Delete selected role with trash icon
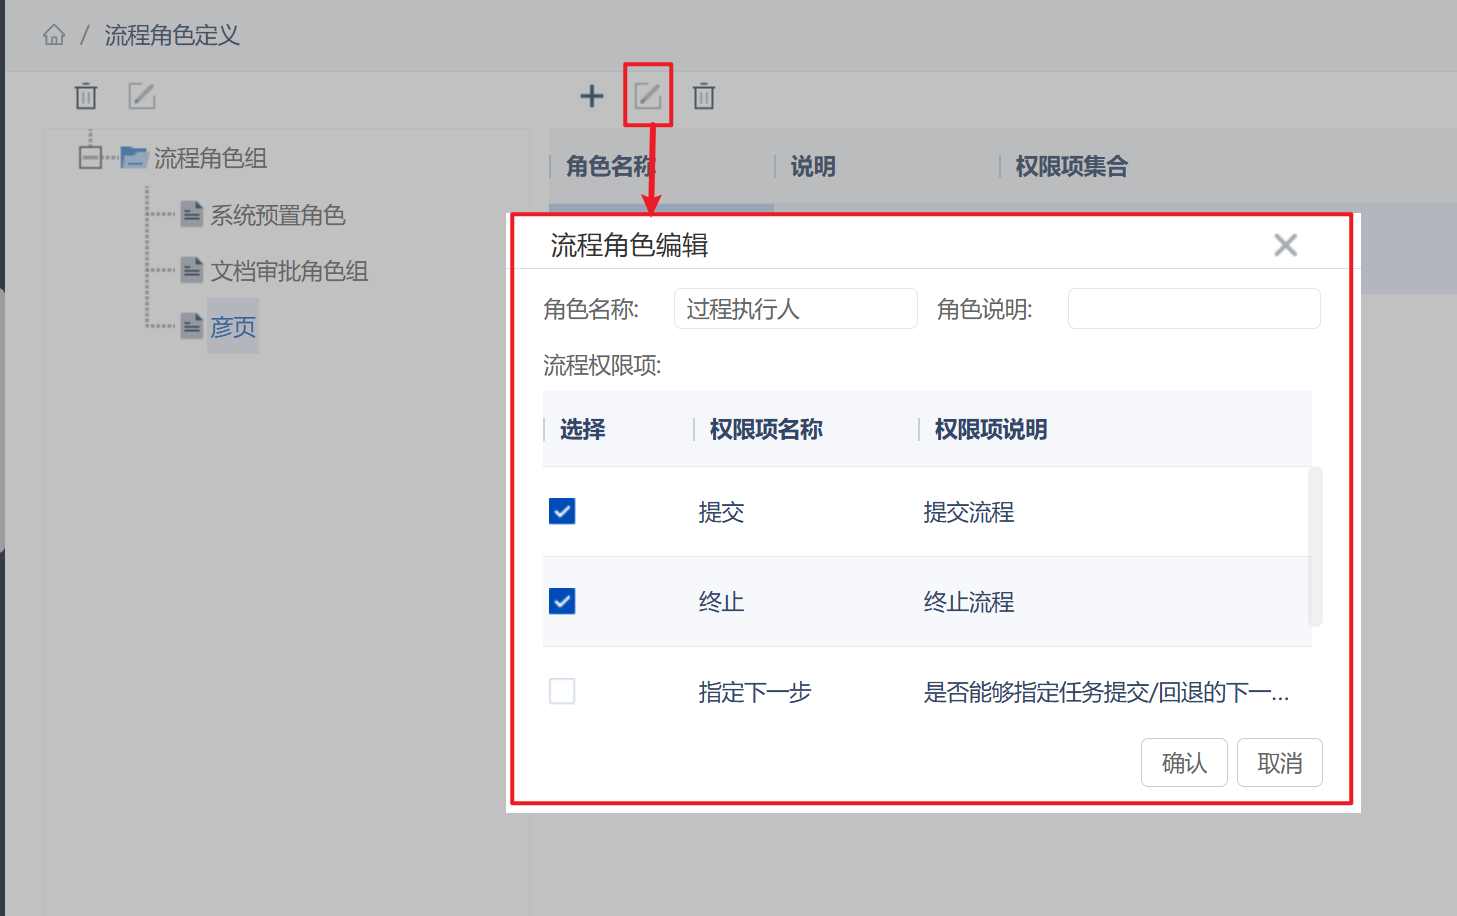The image size is (1457, 916). [x=704, y=96]
